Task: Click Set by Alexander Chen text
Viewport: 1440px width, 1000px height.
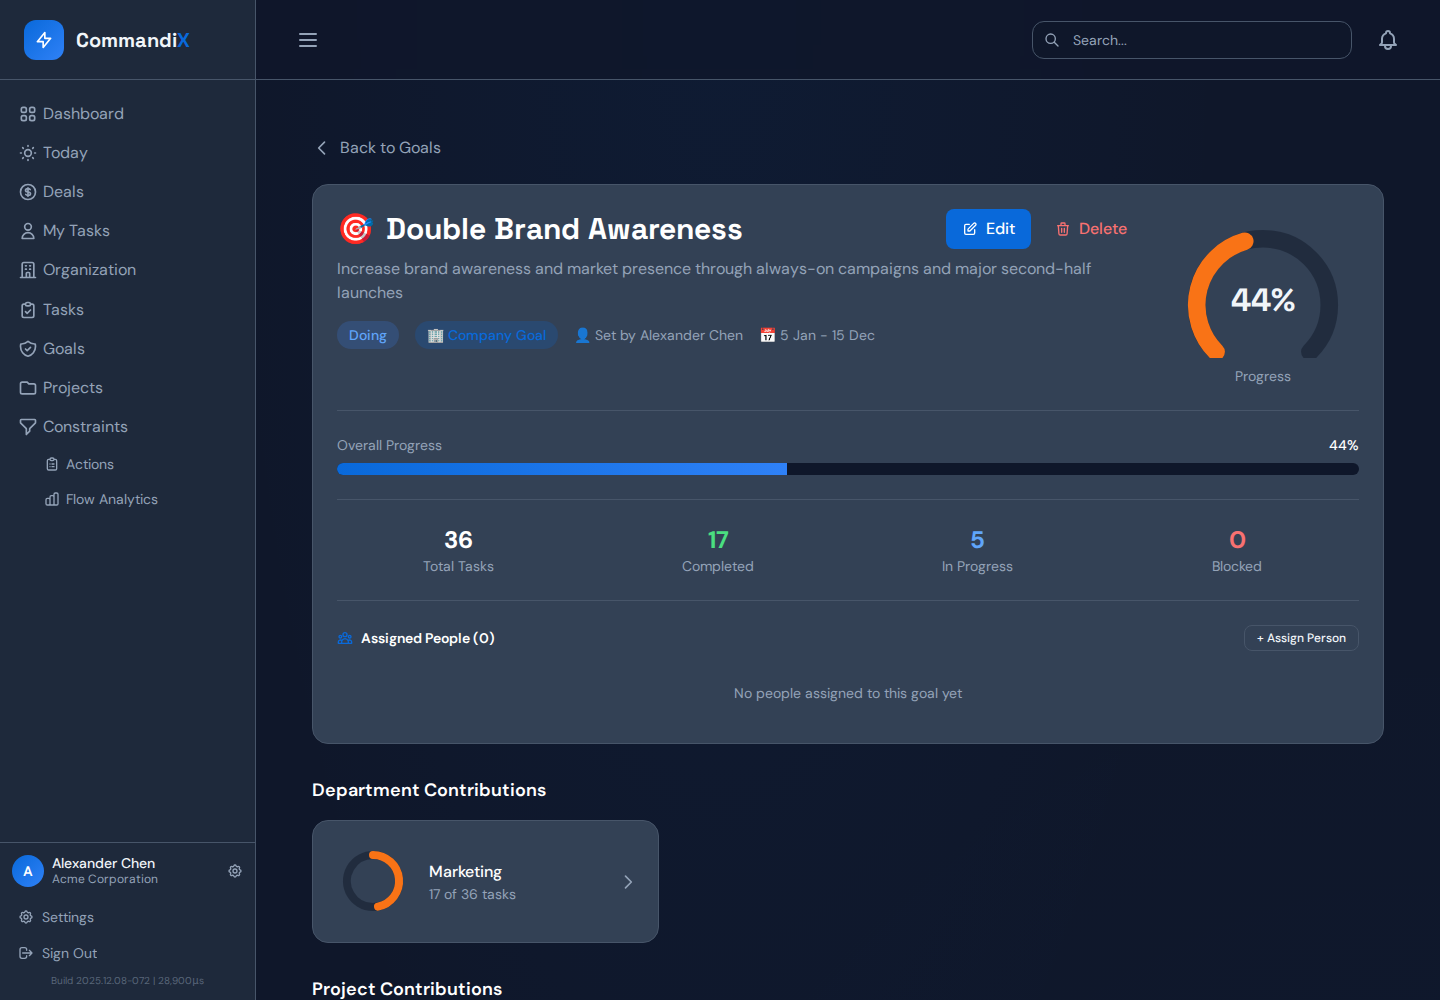Action: (x=659, y=335)
